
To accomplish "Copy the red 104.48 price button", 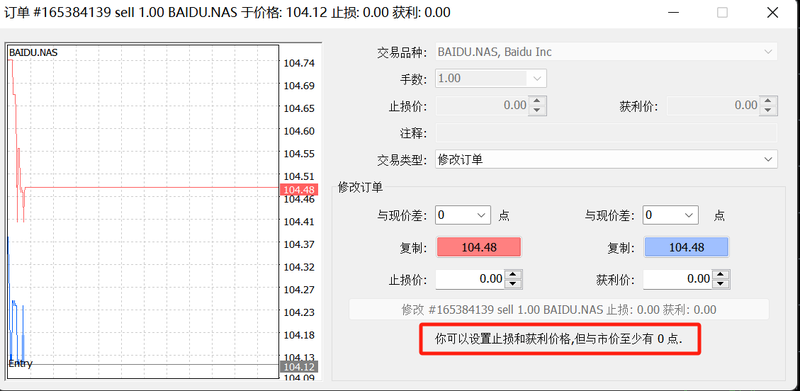I will click(x=479, y=248).
